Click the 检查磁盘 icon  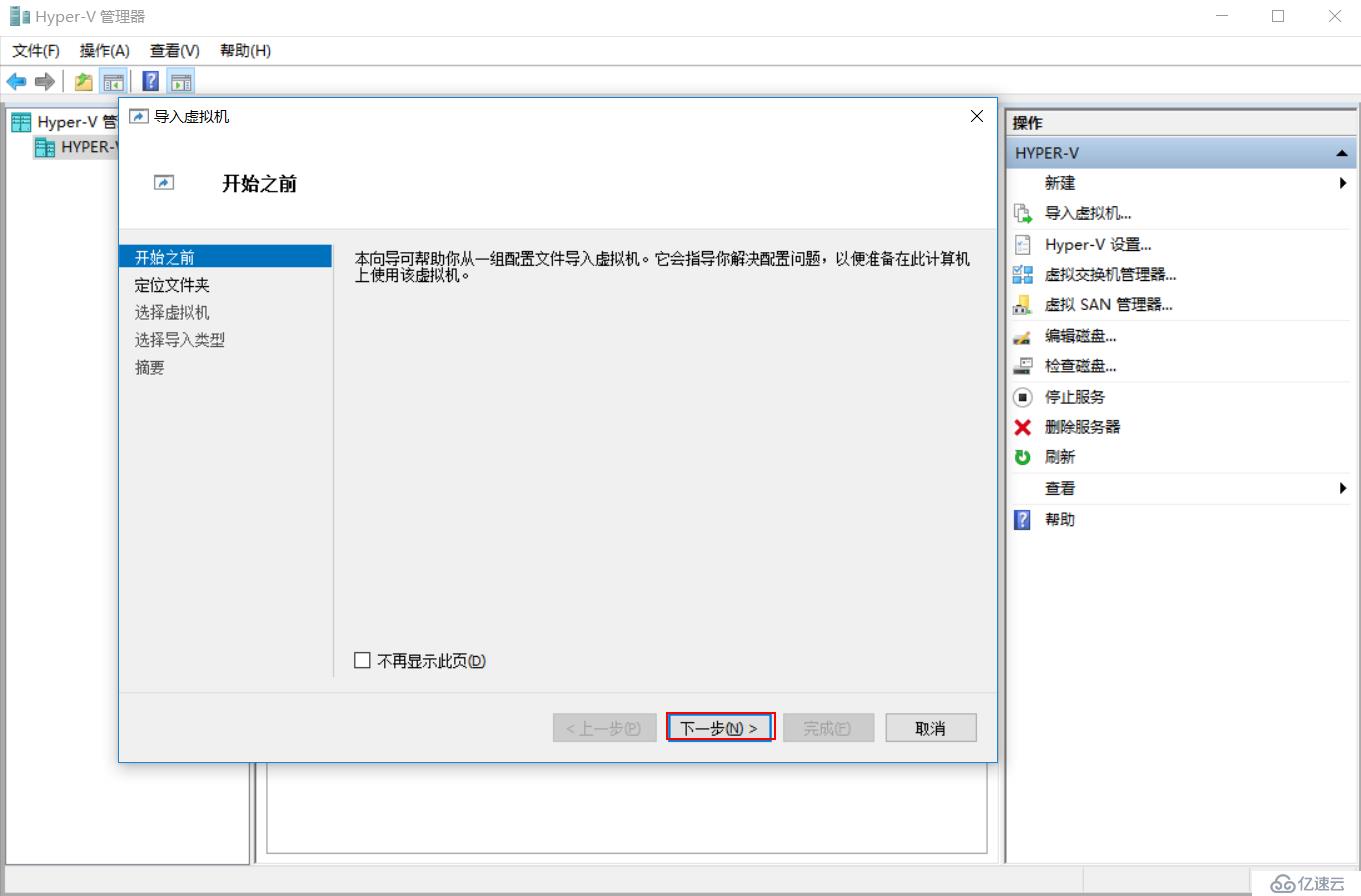(x=1022, y=366)
